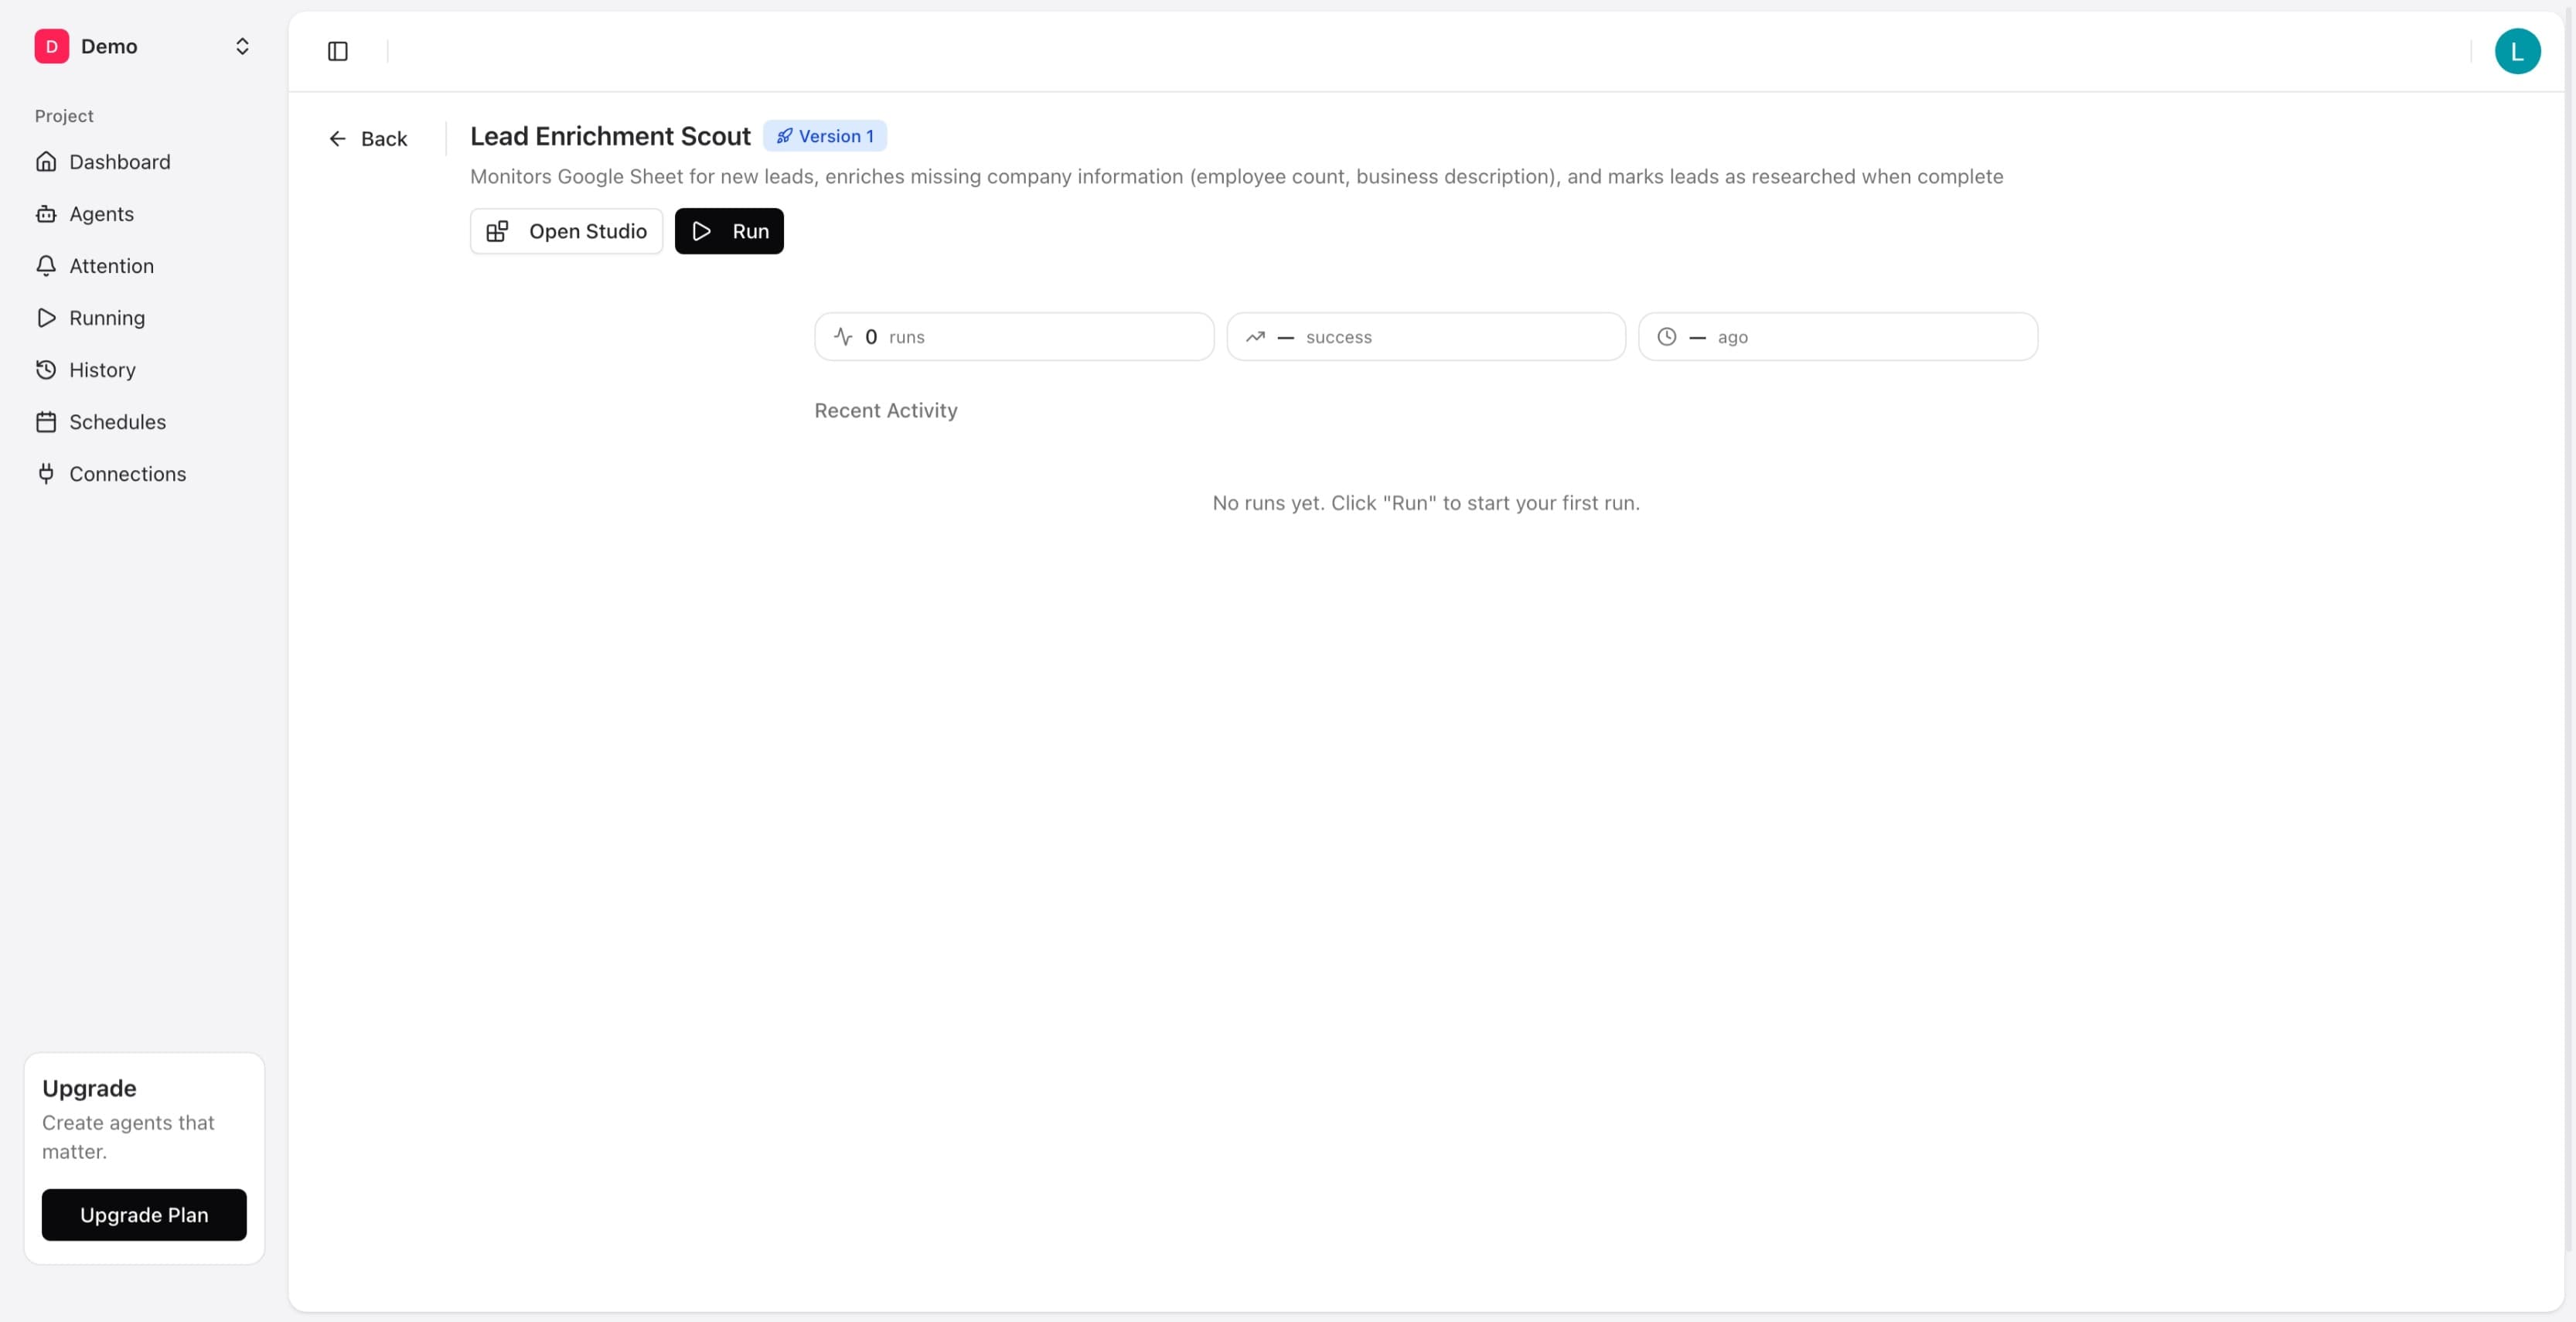Select the Connections plug icon

pos(47,473)
